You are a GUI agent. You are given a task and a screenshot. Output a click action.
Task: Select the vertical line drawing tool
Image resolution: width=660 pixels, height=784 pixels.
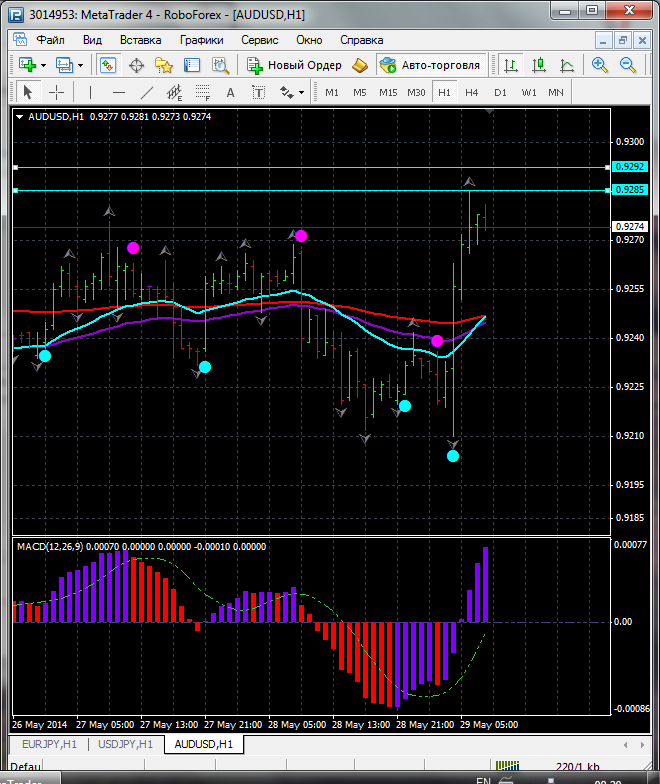click(90, 92)
